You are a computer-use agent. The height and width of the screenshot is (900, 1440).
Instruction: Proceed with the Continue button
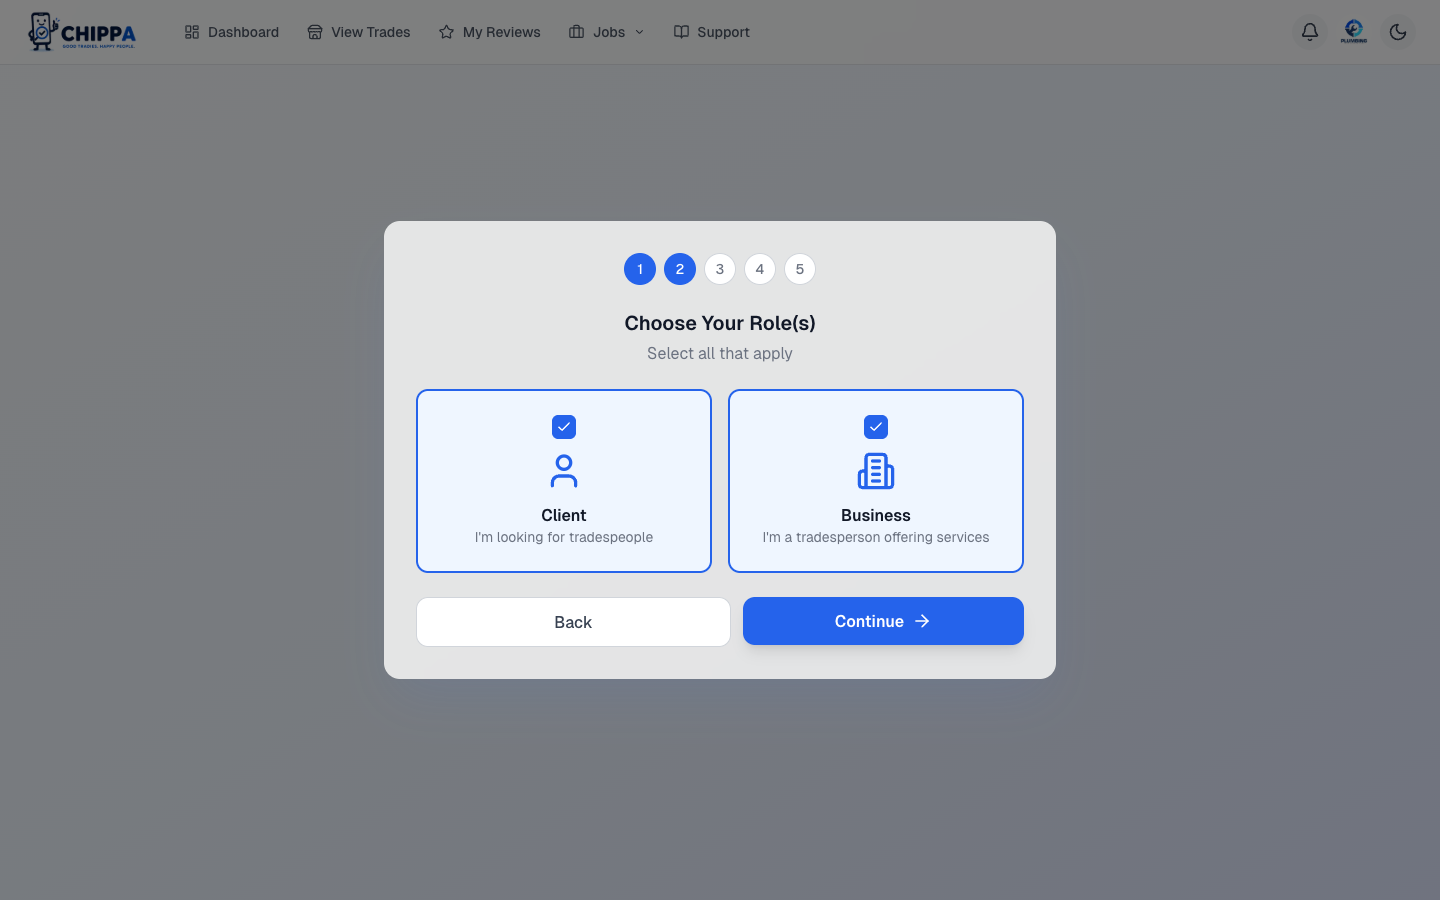tap(883, 621)
